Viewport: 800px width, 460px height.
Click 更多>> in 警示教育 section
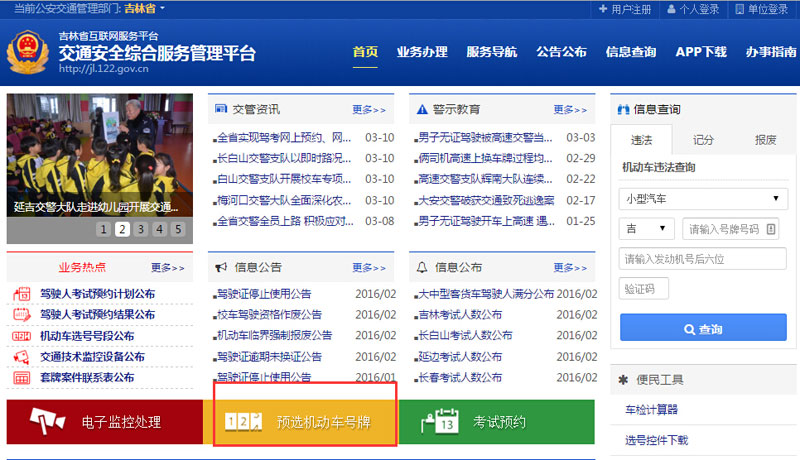coord(570,110)
